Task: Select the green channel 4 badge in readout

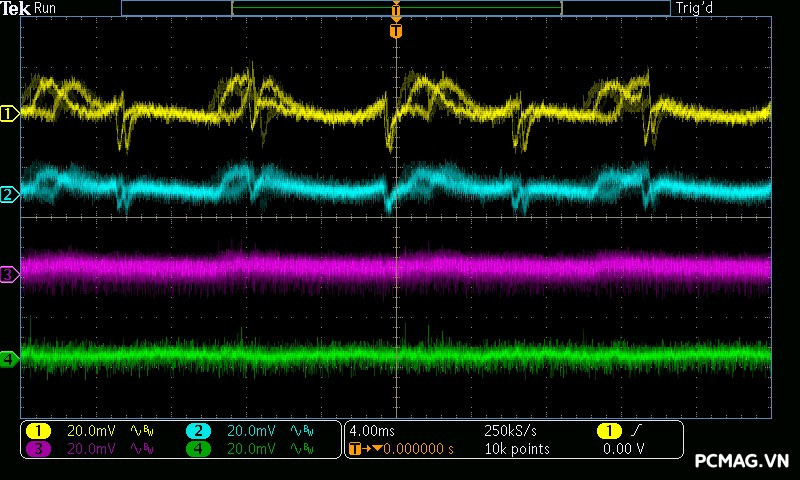Action: [x=199, y=449]
